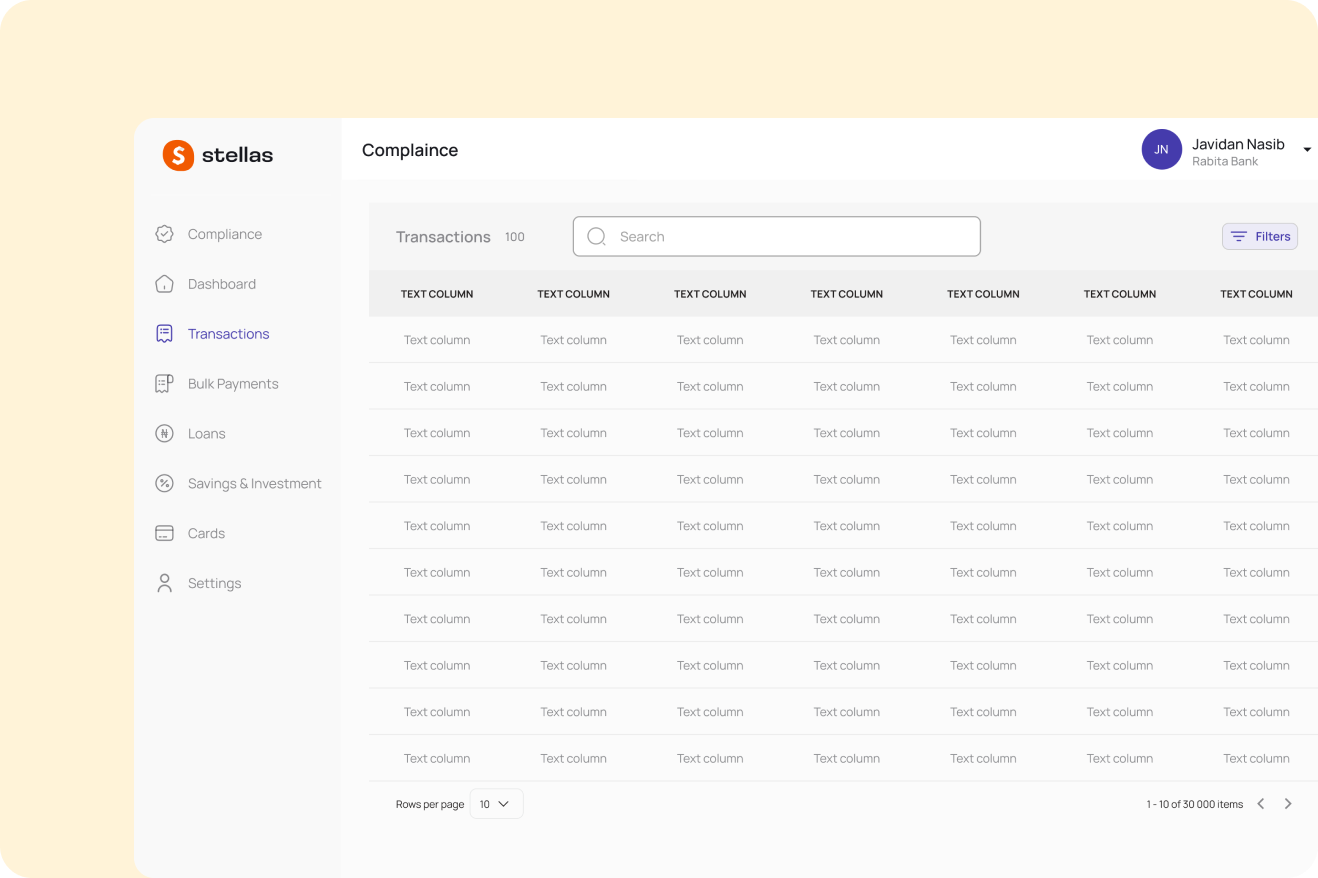
Task: Click the search magnifier icon
Action: (x=597, y=237)
